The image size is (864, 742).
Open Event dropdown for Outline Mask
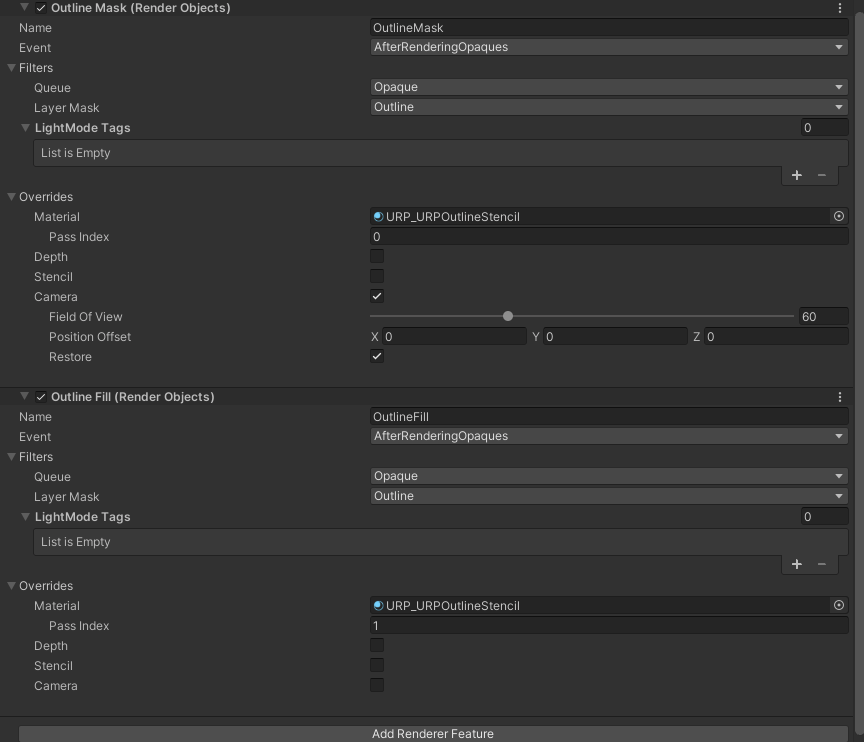pos(608,47)
